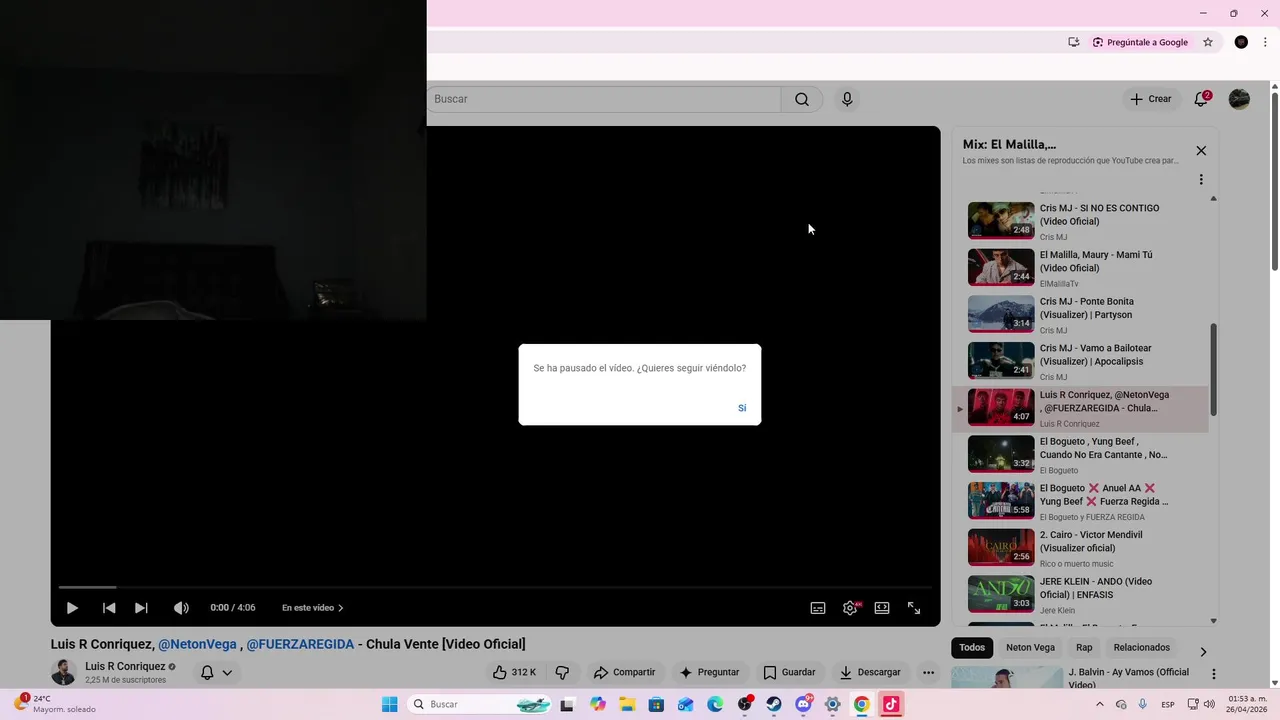Image resolution: width=1280 pixels, height=720 pixels.
Task: Select the Todos filter chip
Action: point(972,648)
